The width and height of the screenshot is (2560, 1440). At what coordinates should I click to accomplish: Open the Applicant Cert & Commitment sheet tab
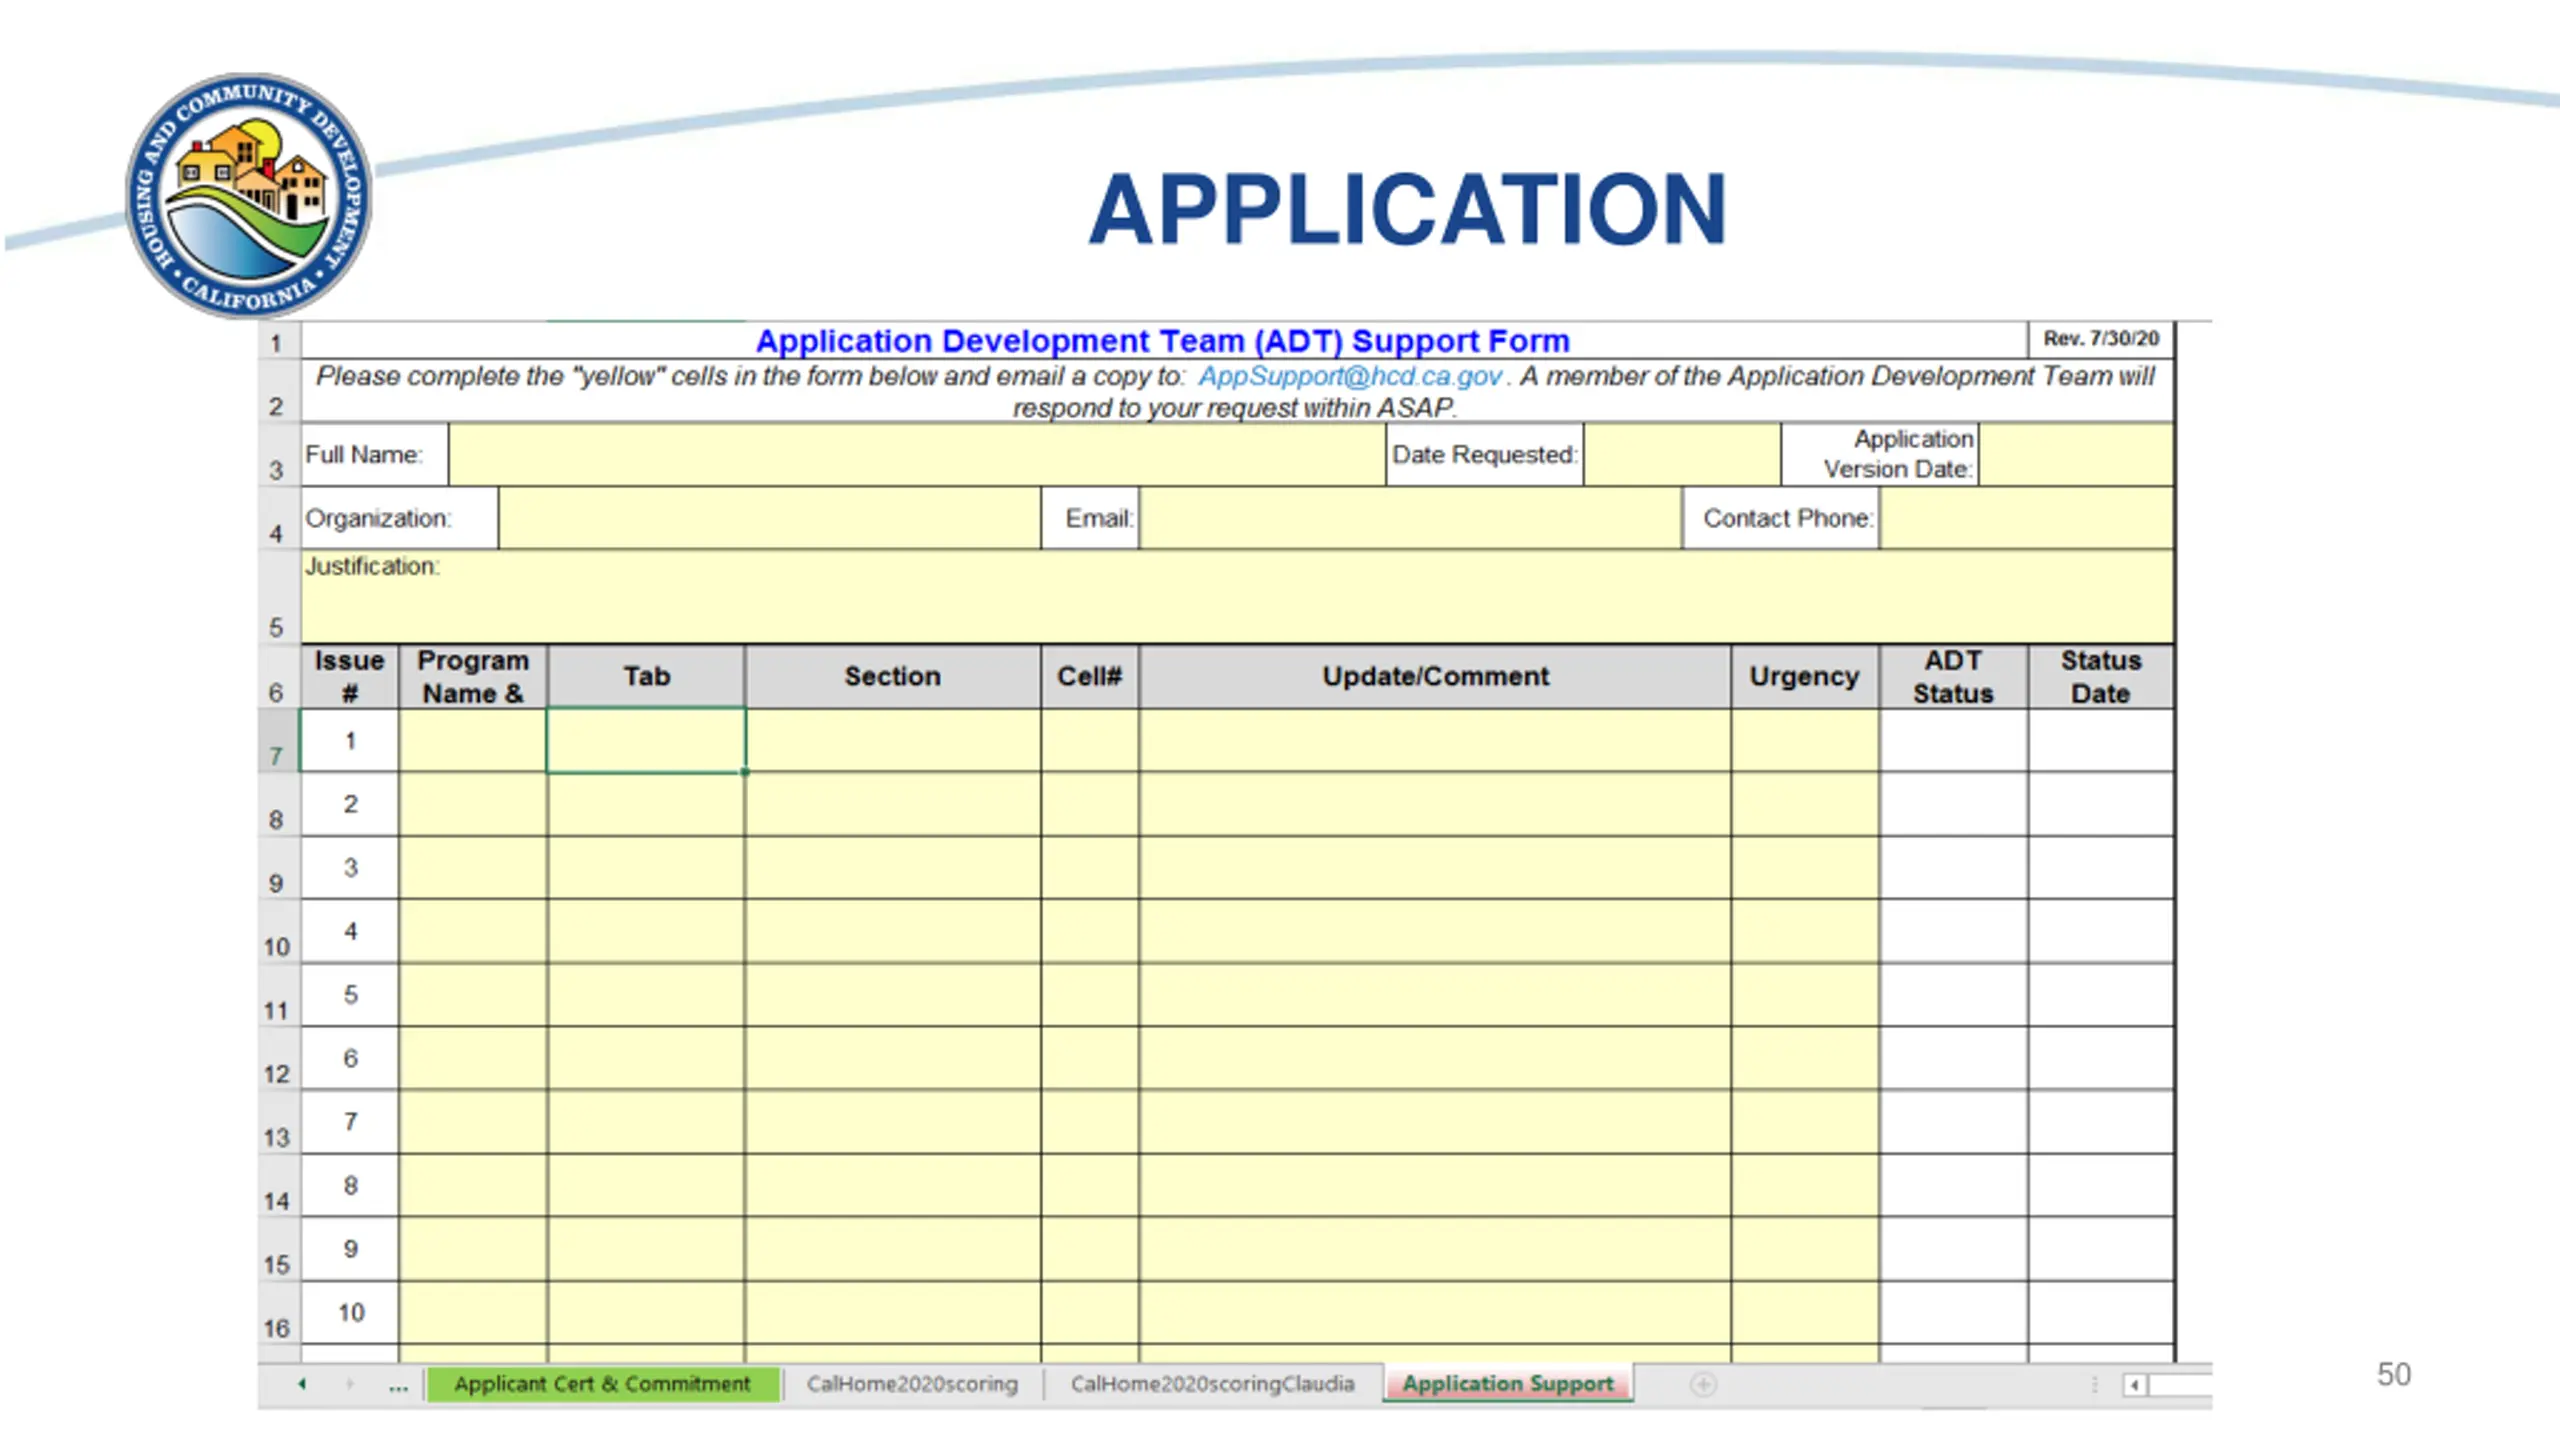tap(602, 1384)
